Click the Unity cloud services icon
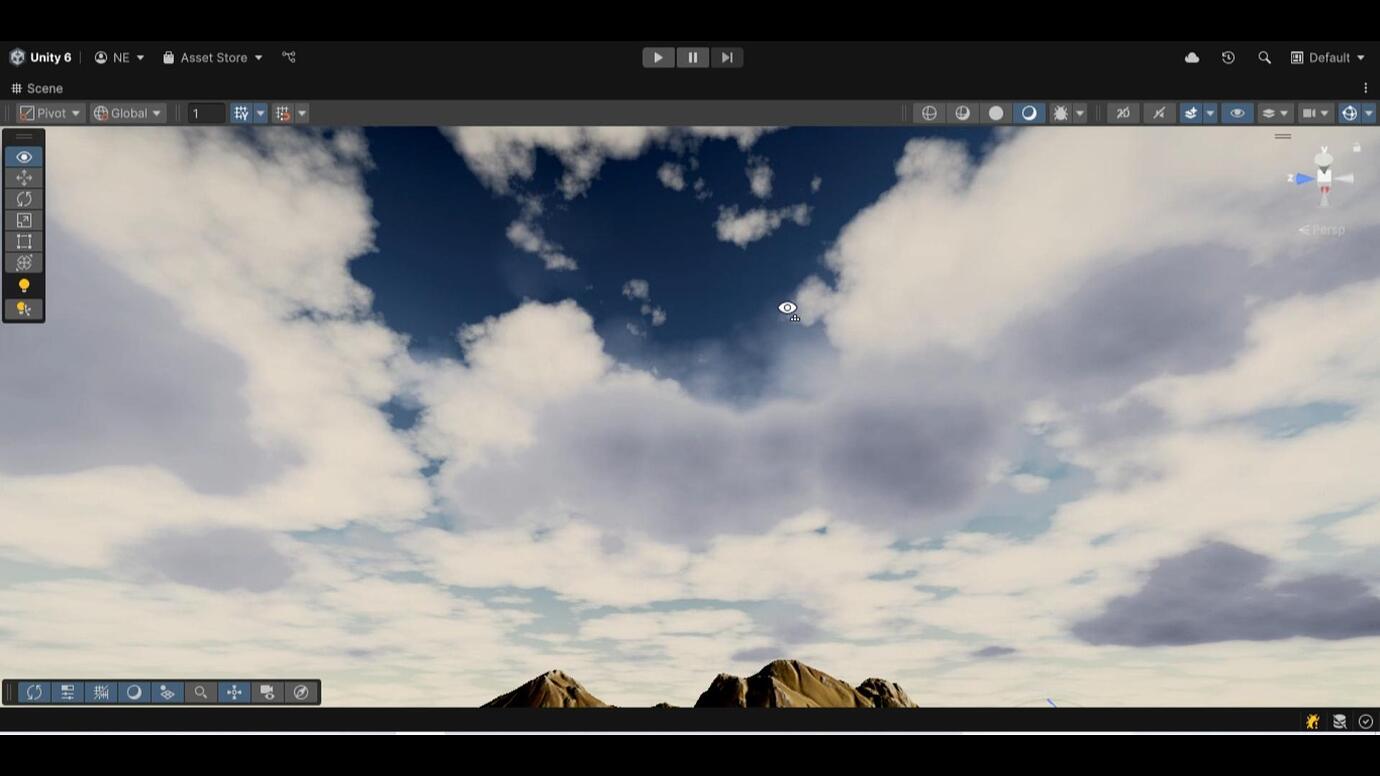1380x776 pixels. click(1191, 57)
